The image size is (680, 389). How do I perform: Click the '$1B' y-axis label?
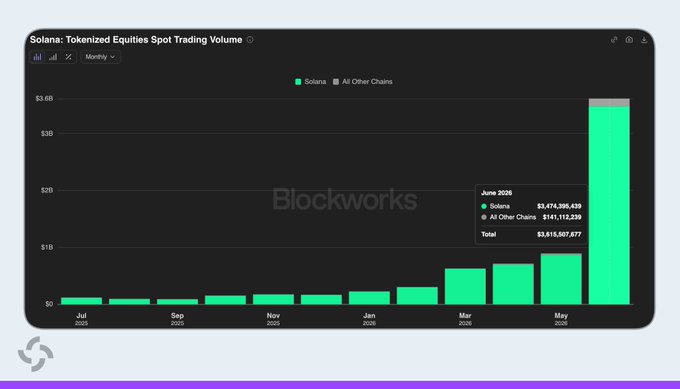(x=47, y=247)
